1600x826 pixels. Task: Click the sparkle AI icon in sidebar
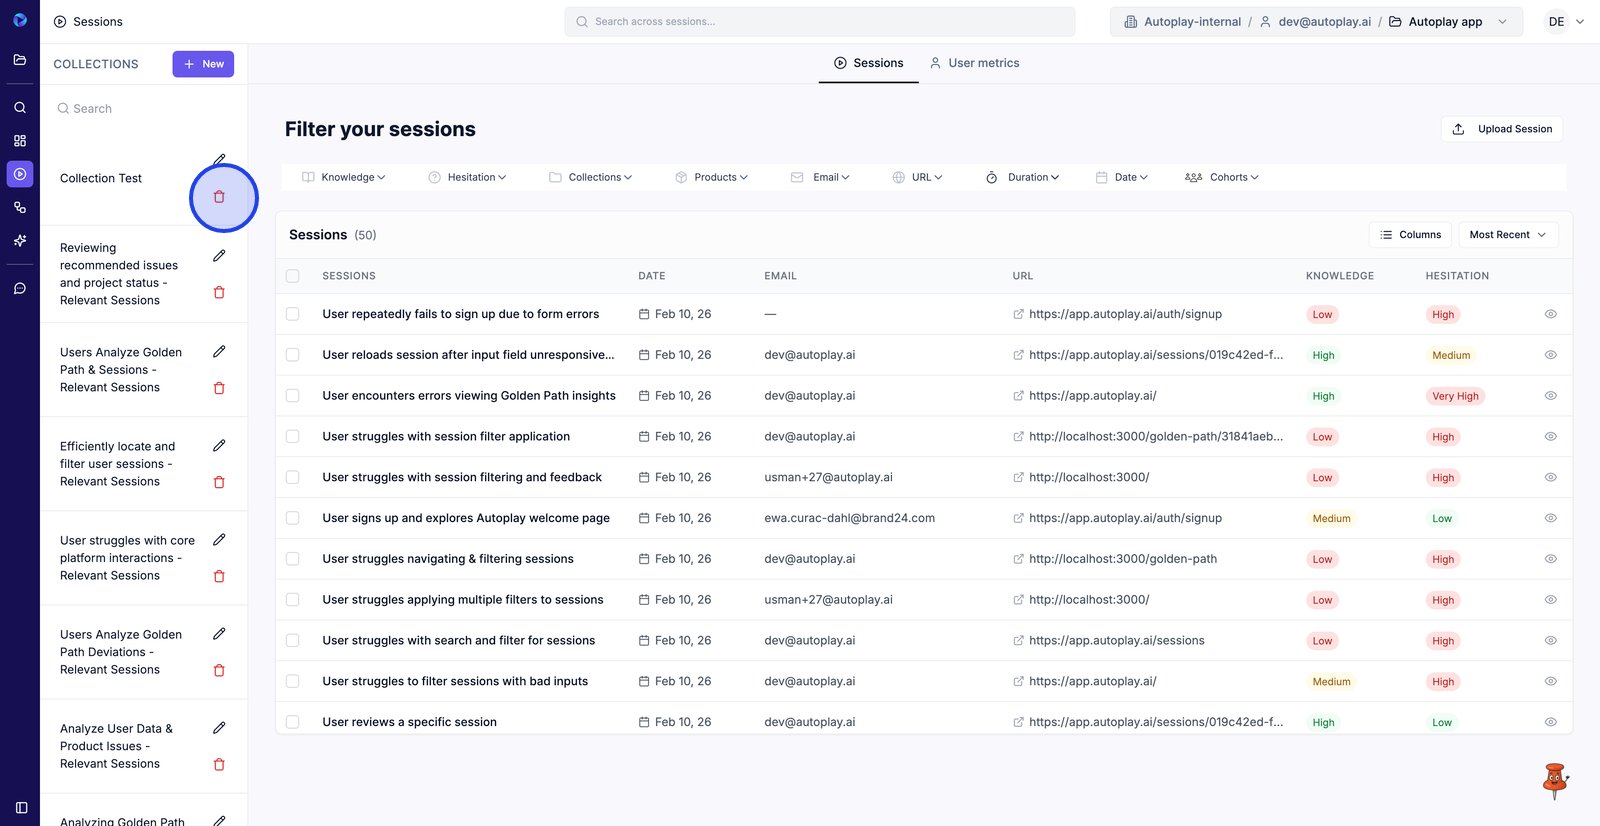pyautogui.click(x=20, y=241)
